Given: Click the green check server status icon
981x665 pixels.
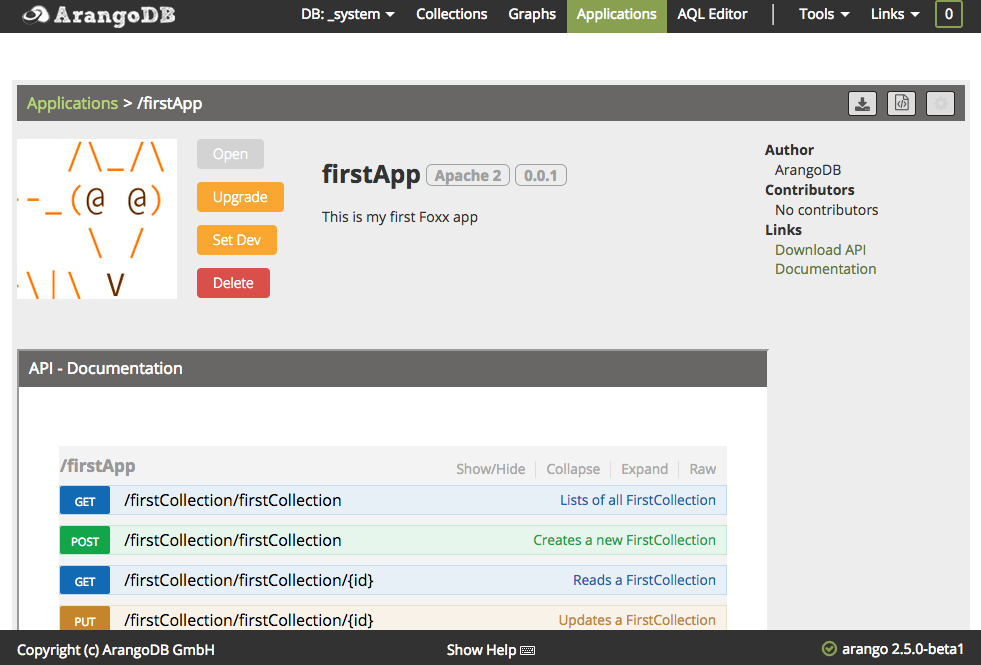Looking at the screenshot, I should click(x=829, y=650).
